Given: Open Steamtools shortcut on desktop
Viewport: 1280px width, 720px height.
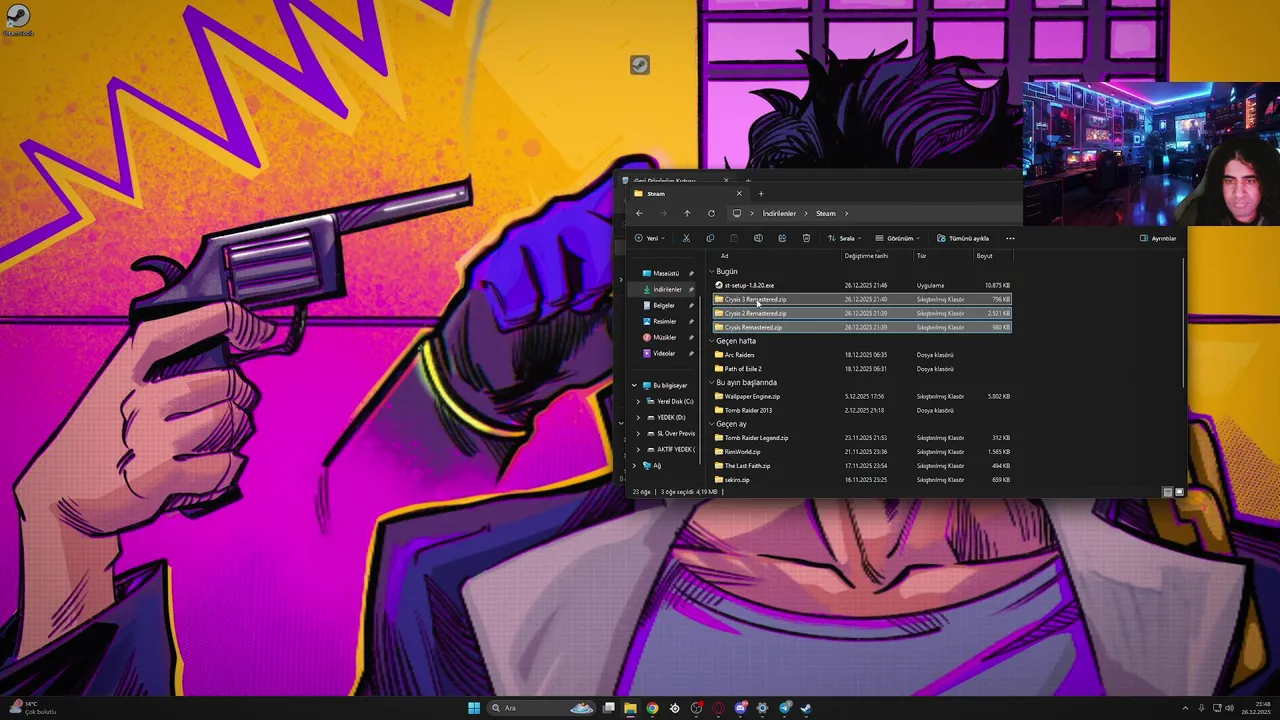Looking at the screenshot, I should (17, 19).
